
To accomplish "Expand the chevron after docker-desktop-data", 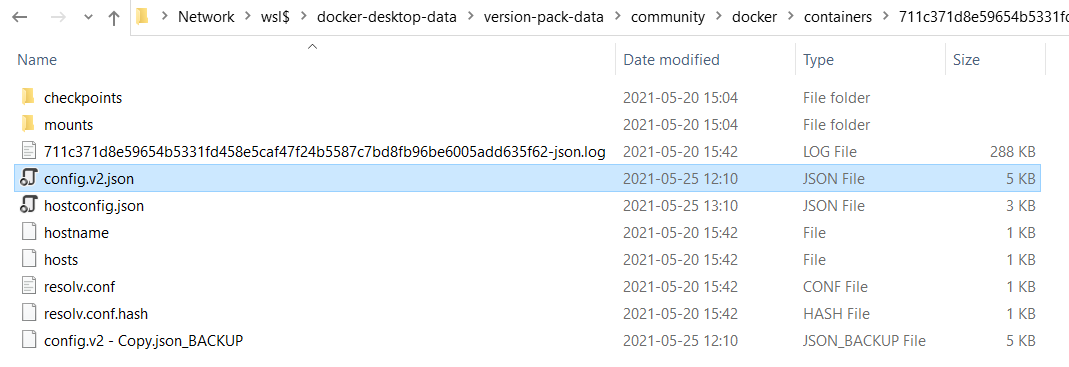I will coord(470,18).
